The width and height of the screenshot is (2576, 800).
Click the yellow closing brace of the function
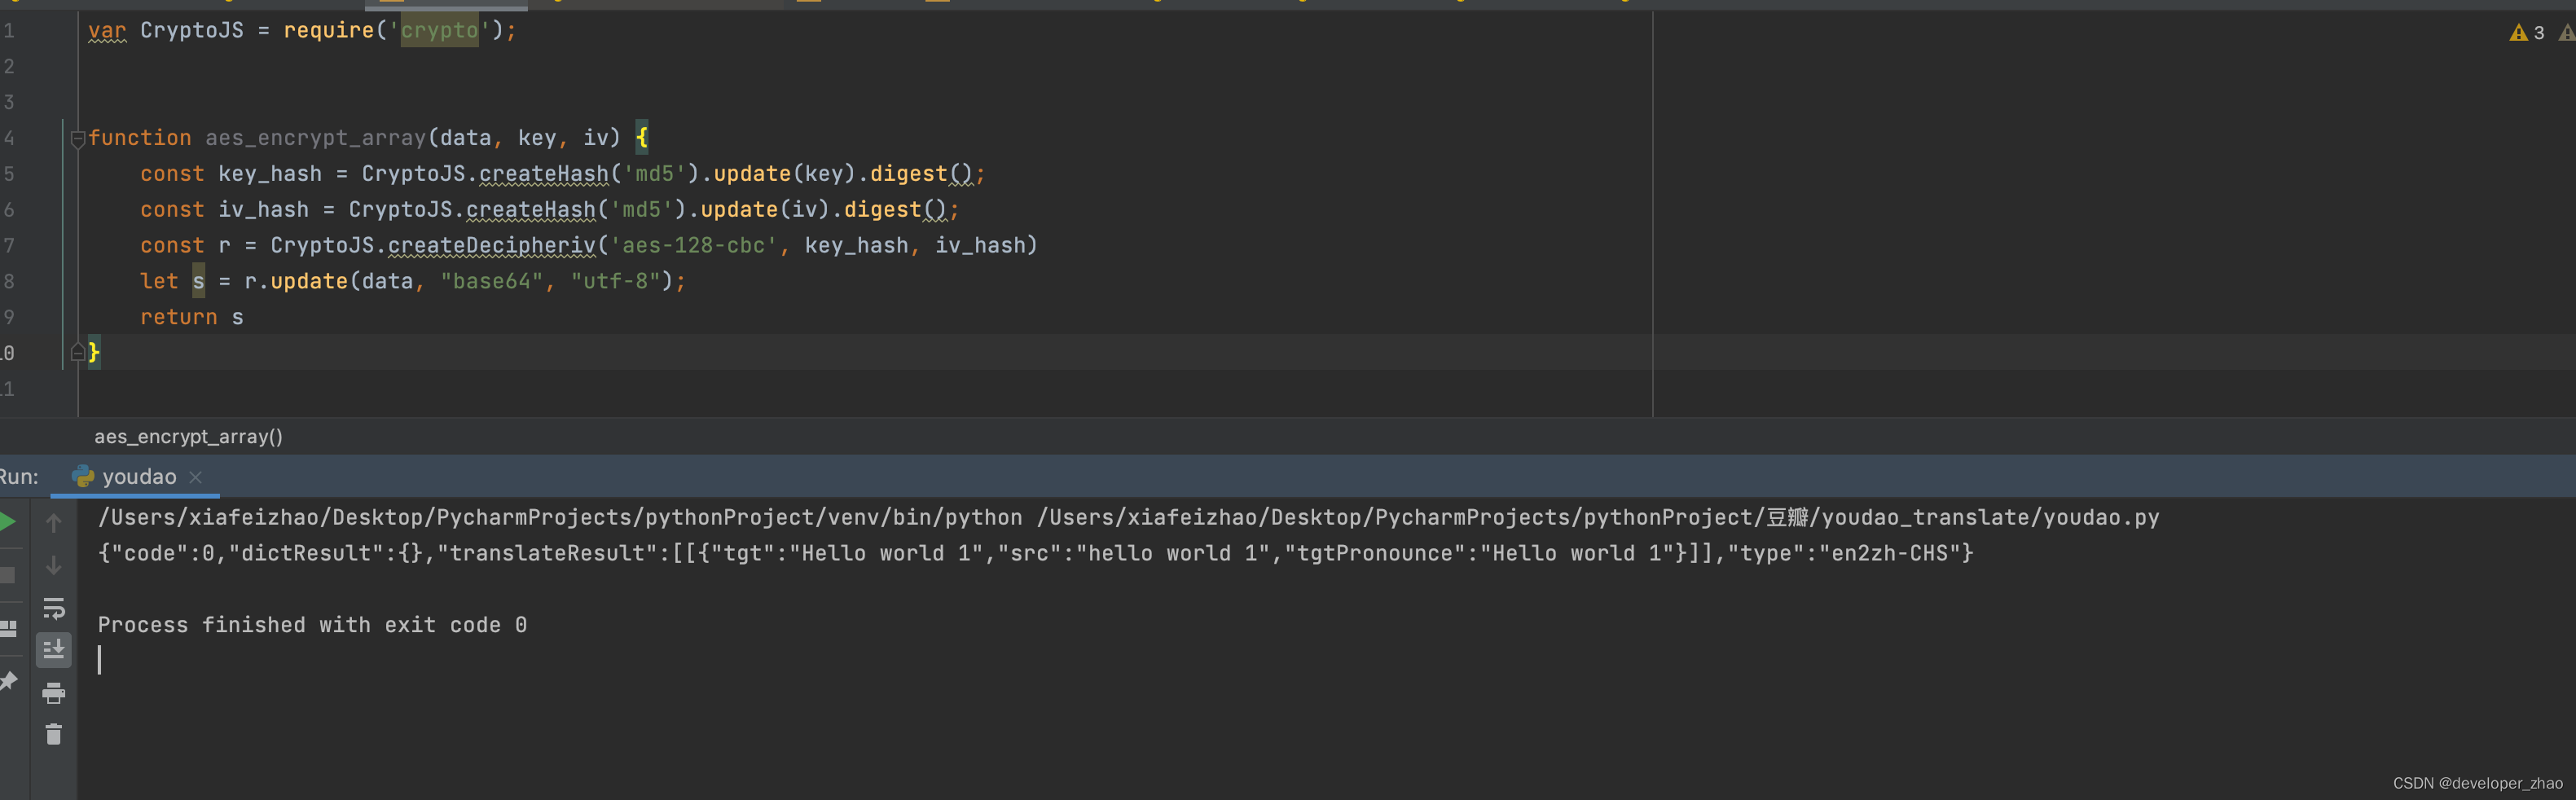coord(94,353)
